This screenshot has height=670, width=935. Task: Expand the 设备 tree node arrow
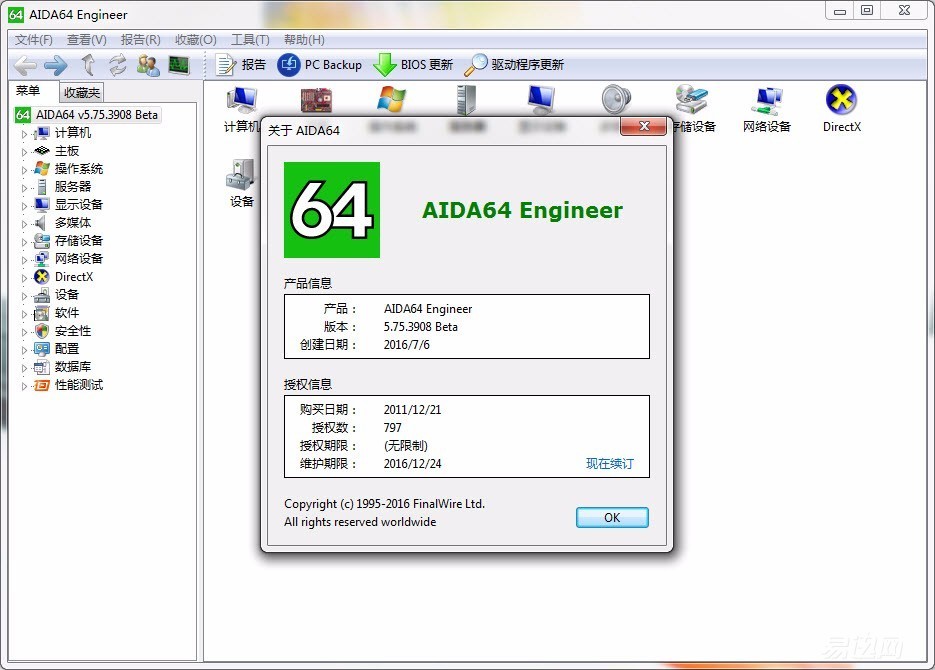click(24, 296)
